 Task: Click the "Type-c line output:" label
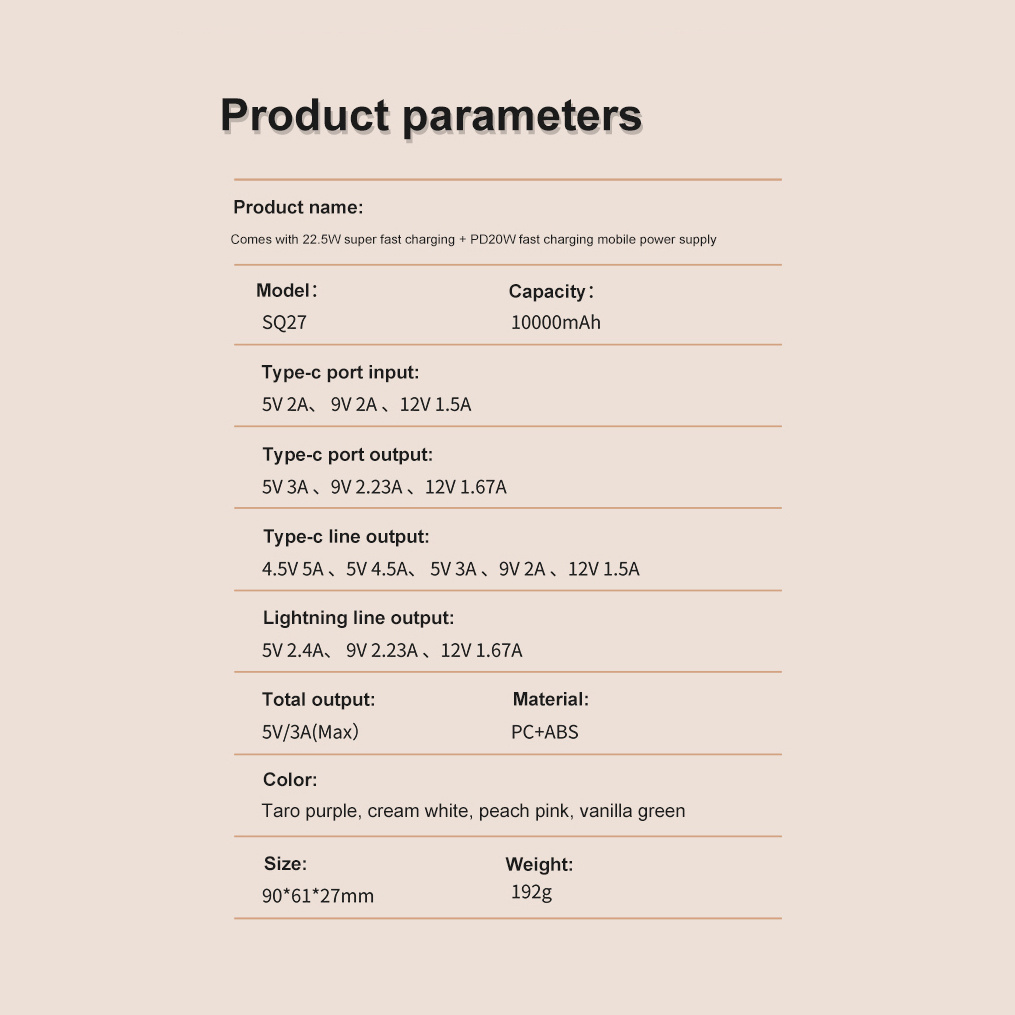(346, 537)
